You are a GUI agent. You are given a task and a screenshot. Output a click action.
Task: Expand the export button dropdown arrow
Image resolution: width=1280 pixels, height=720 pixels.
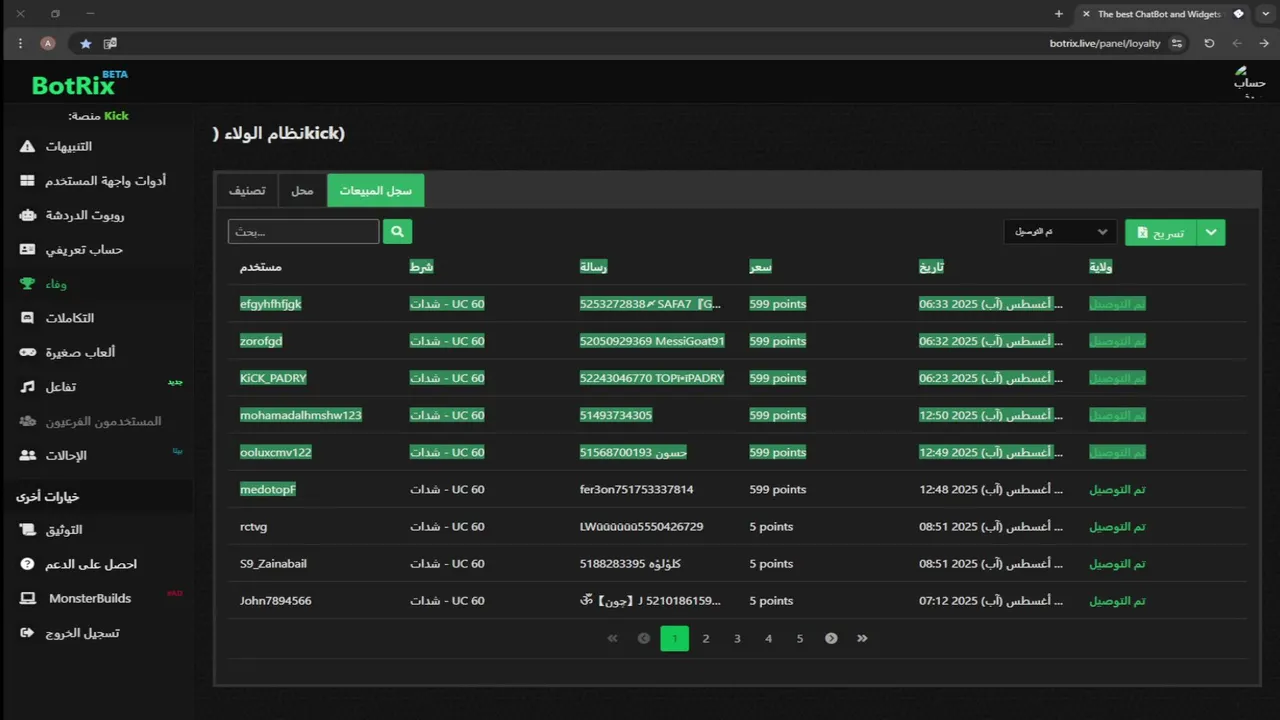click(x=1211, y=232)
